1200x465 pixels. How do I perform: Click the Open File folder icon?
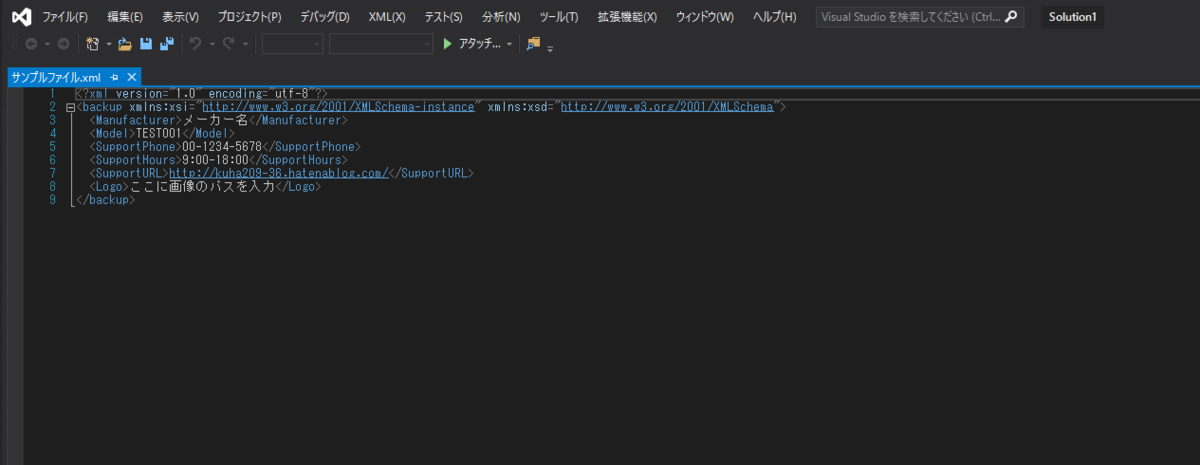click(x=125, y=44)
